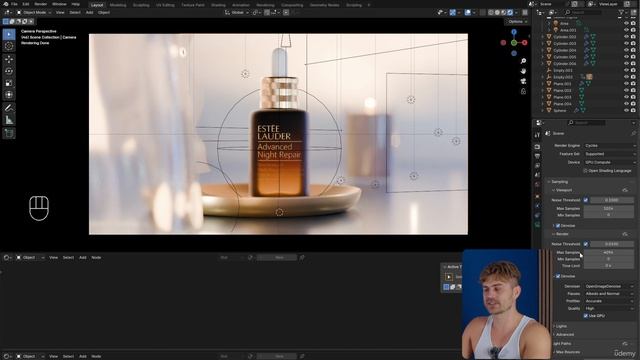The height and width of the screenshot is (360, 640).
Task: Select the Measure tool
Action: (x=9, y=120)
